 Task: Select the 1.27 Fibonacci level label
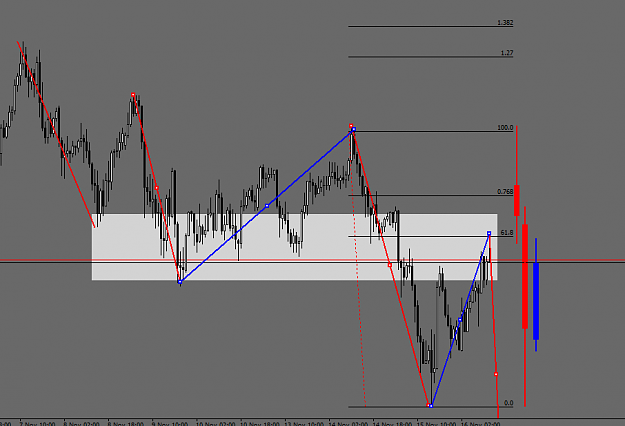pyautogui.click(x=507, y=53)
